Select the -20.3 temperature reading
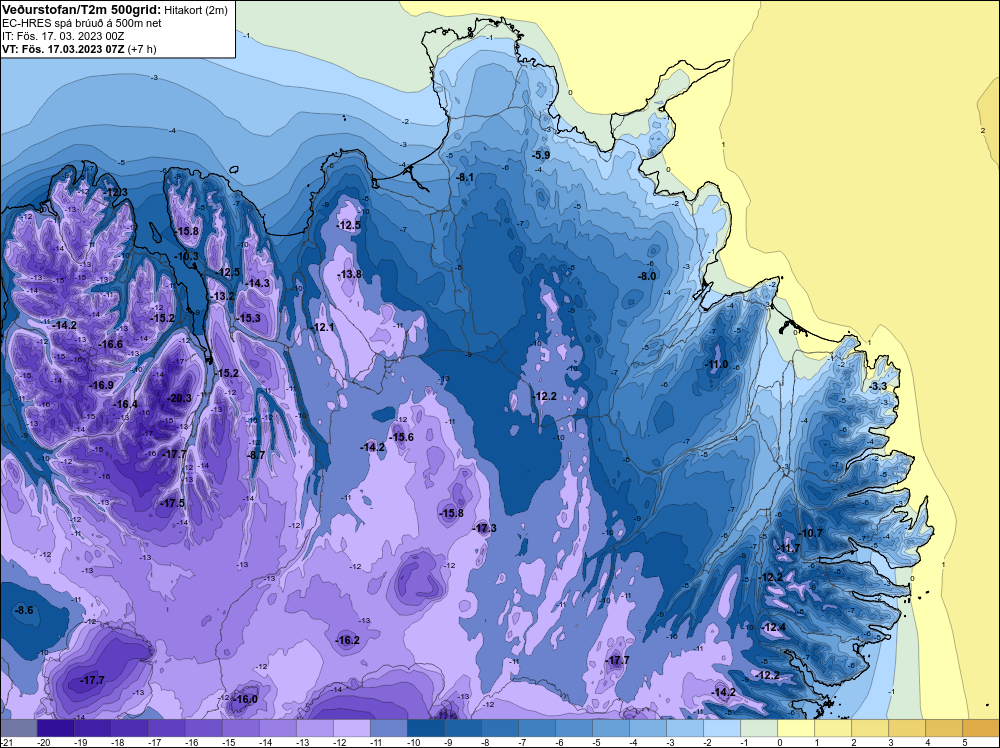The image size is (1000, 748). [x=179, y=398]
